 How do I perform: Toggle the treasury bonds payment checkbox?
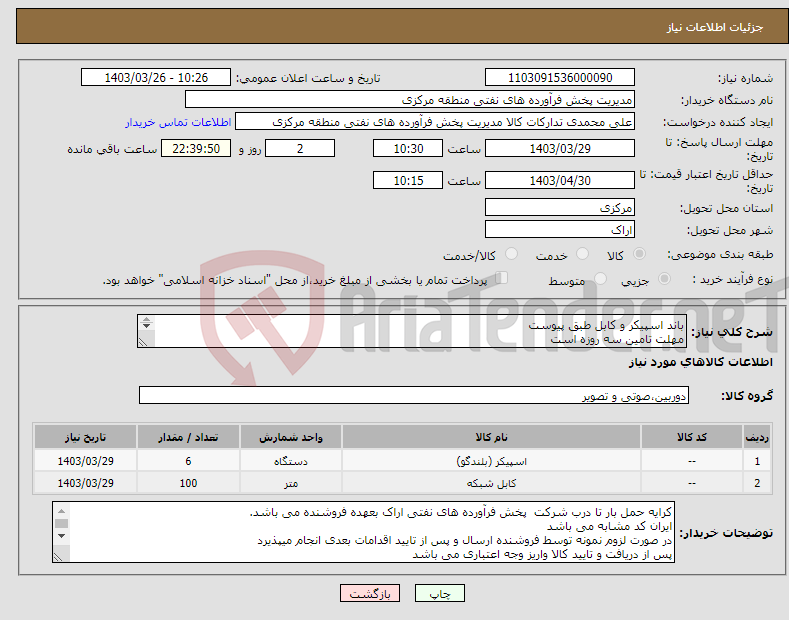(x=501, y=278)
